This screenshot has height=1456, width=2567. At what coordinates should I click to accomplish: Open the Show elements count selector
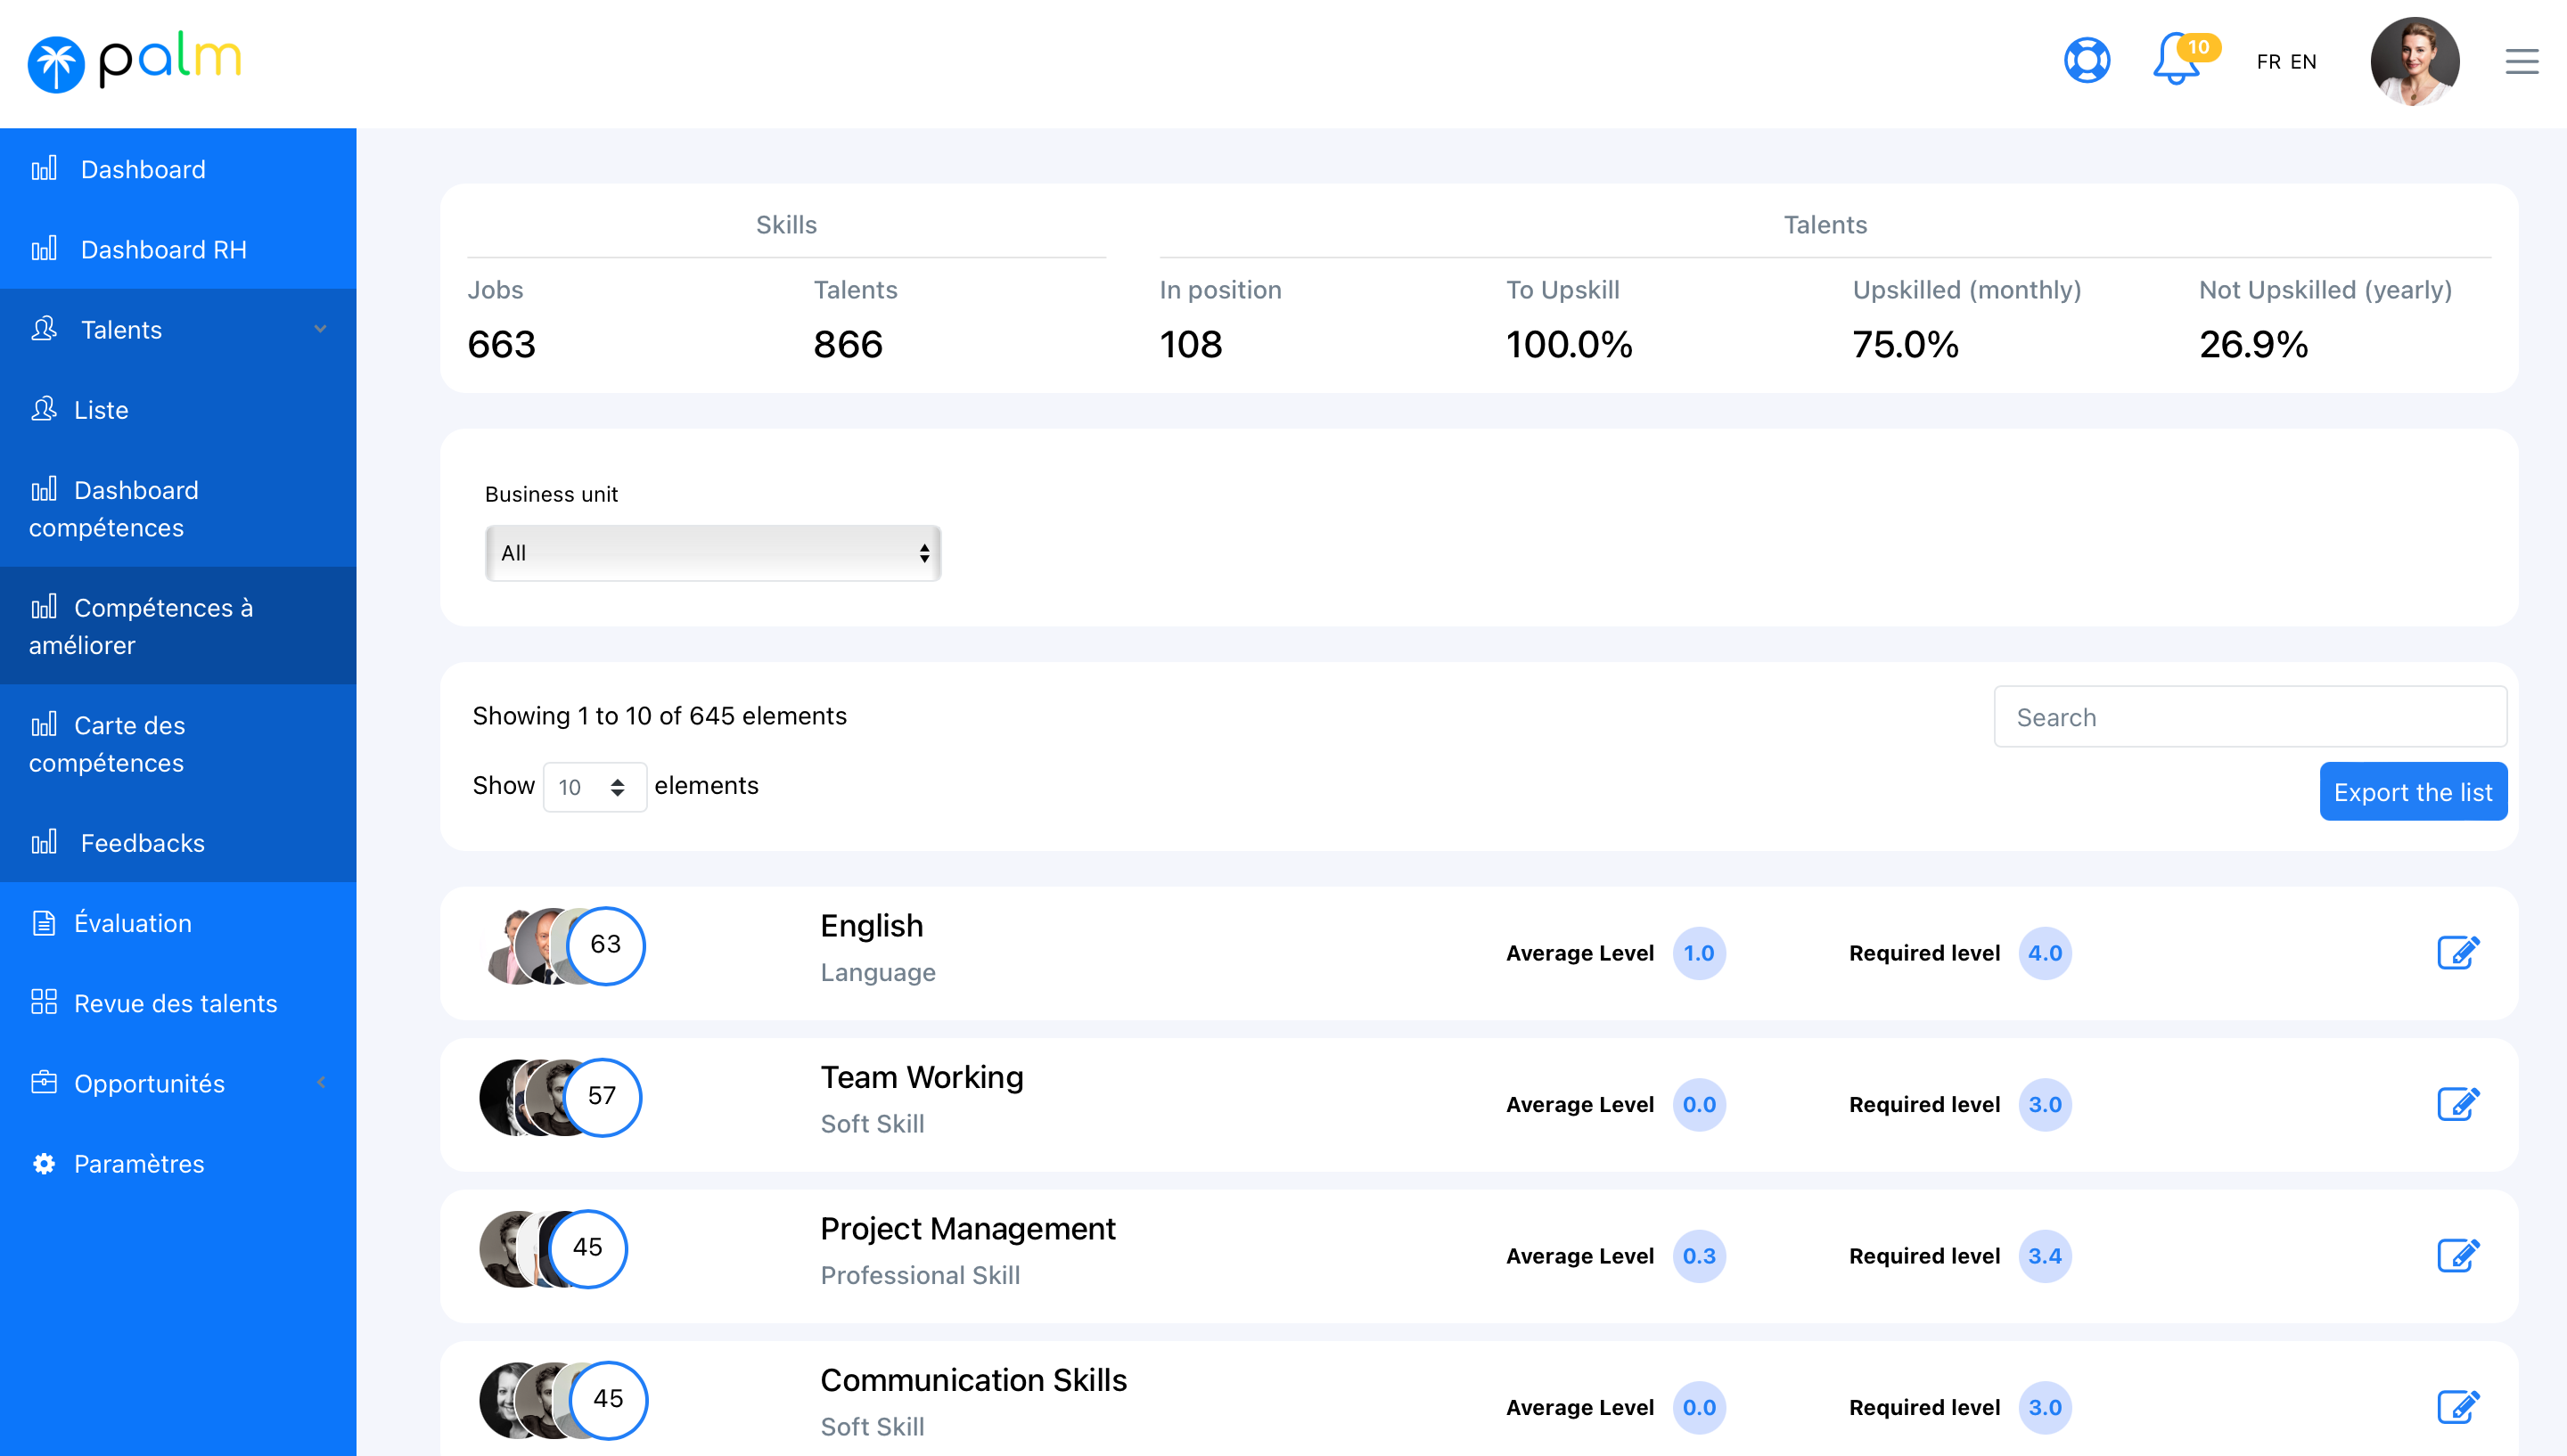594,787
